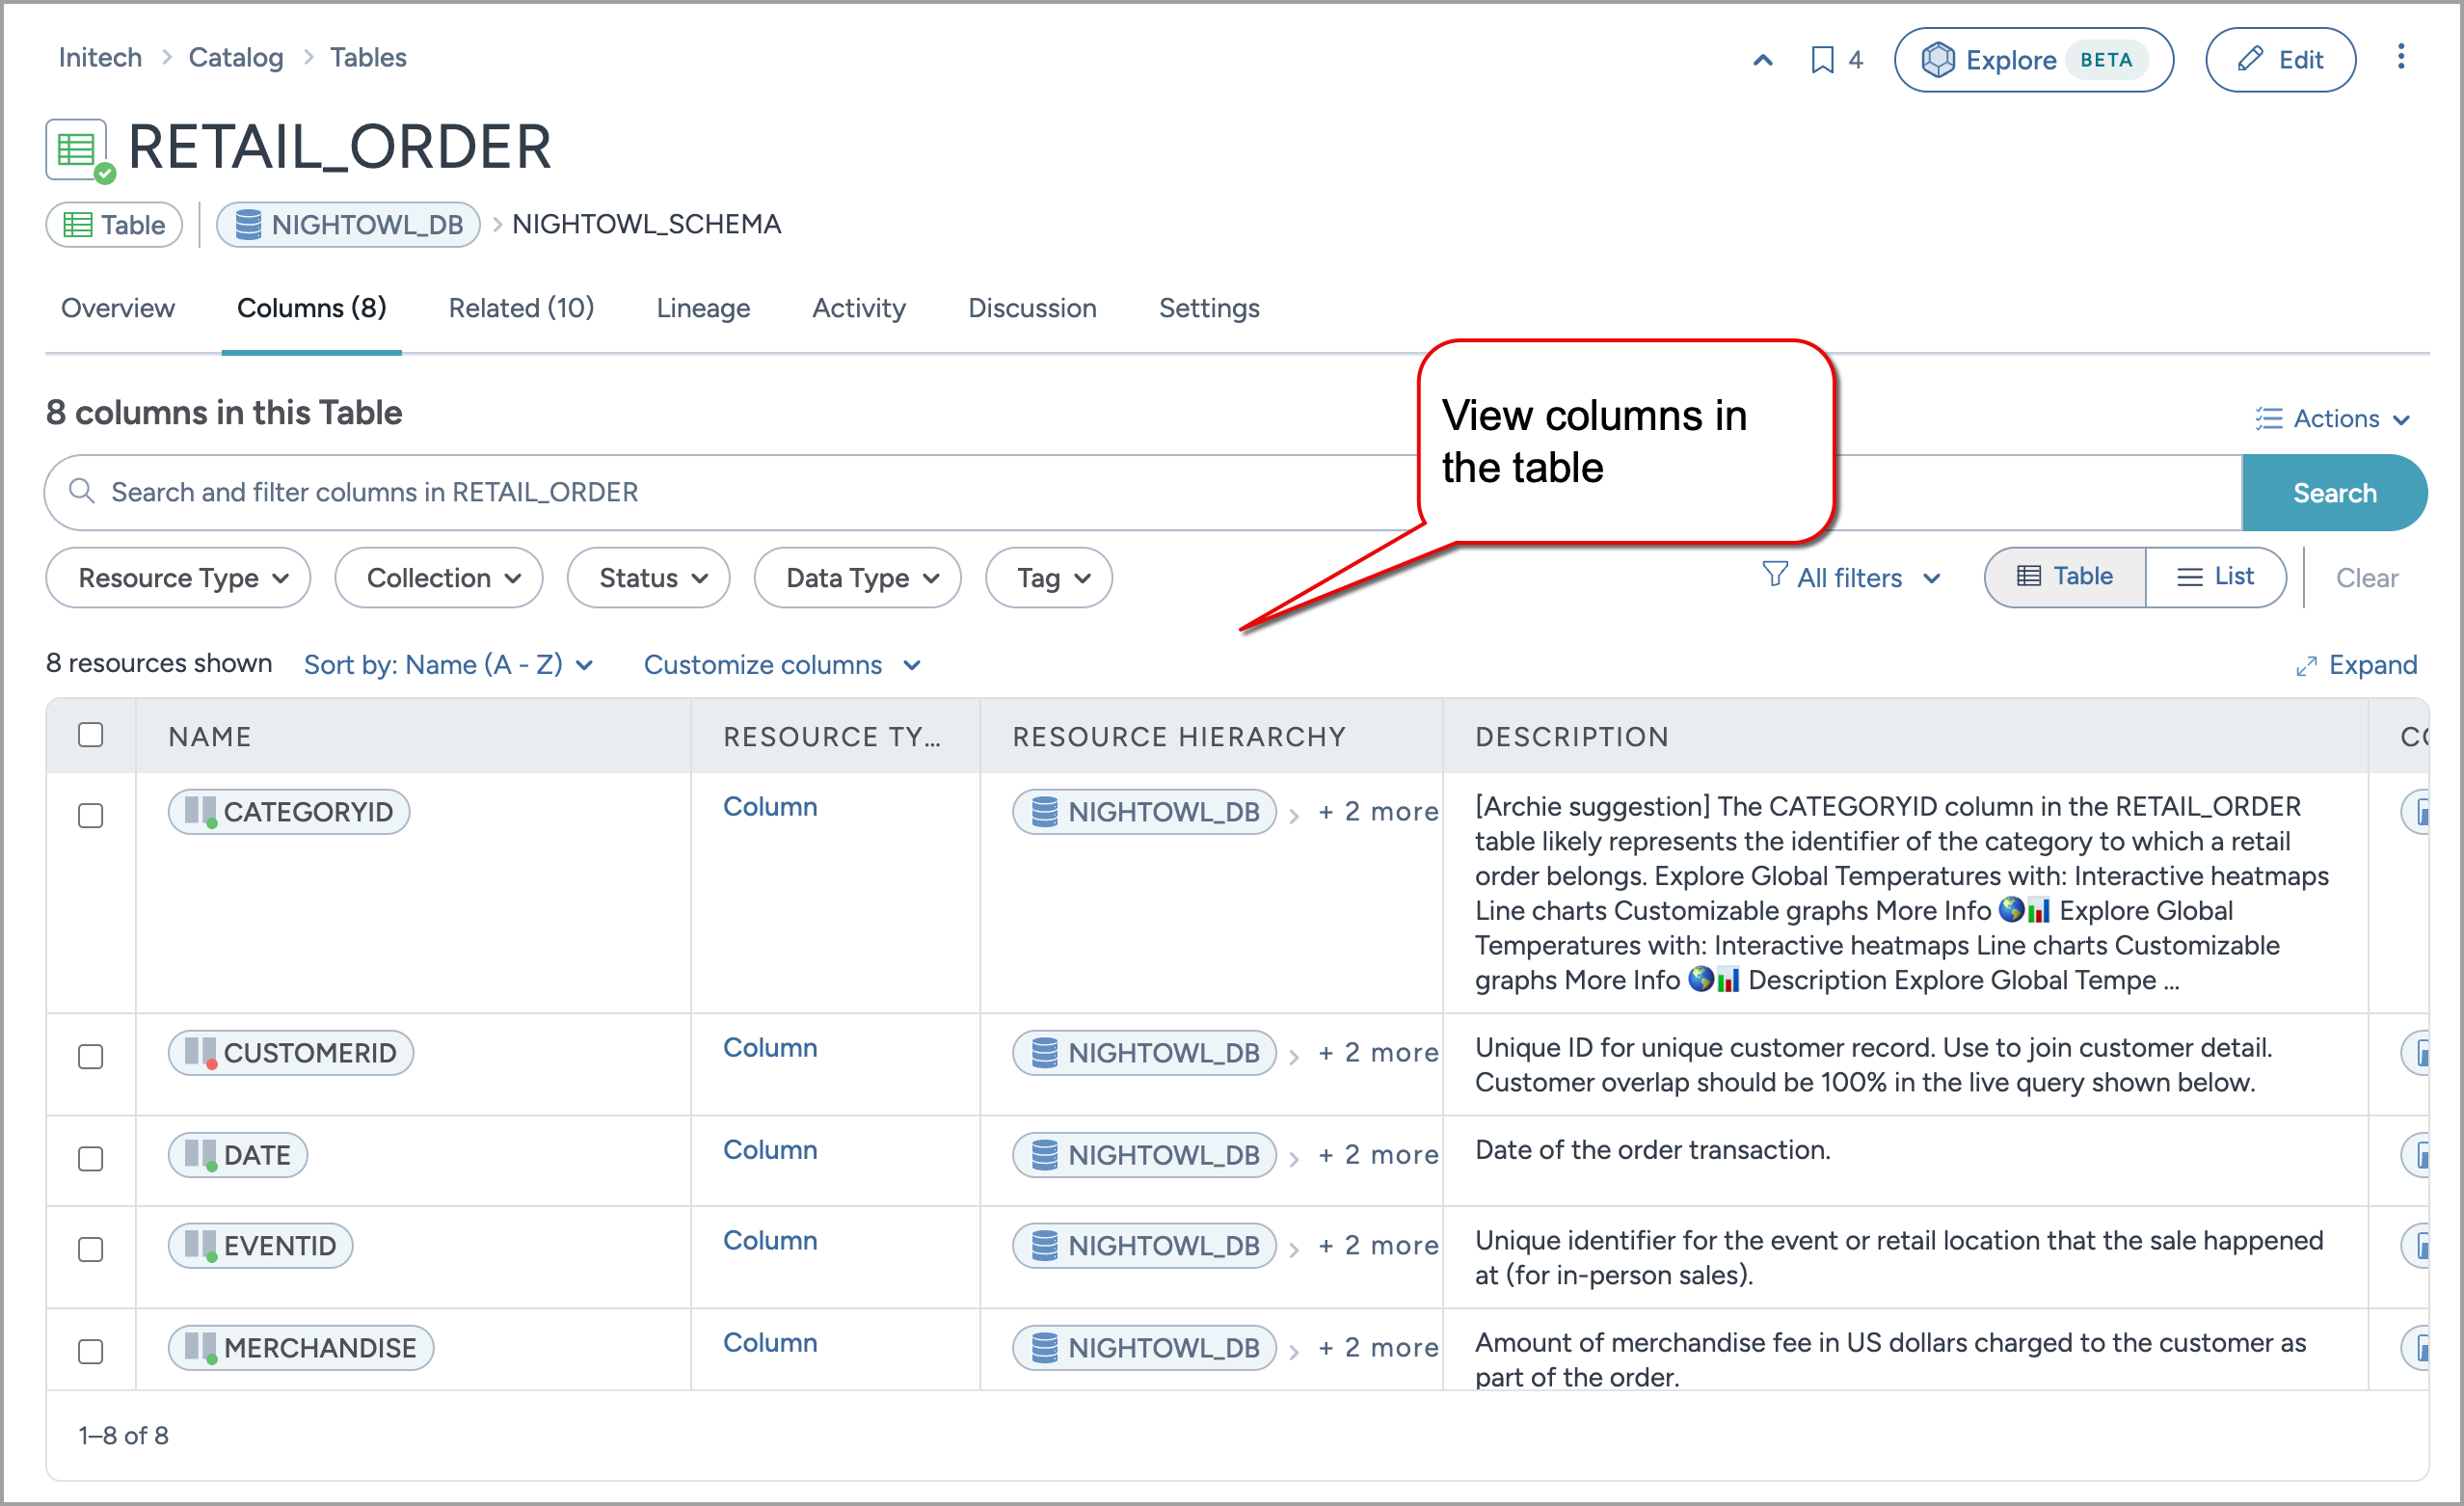2464x1506 pixels.
Task: Expand the Sort by Name (A - Z) dropdown
Action: coord(448,665)
